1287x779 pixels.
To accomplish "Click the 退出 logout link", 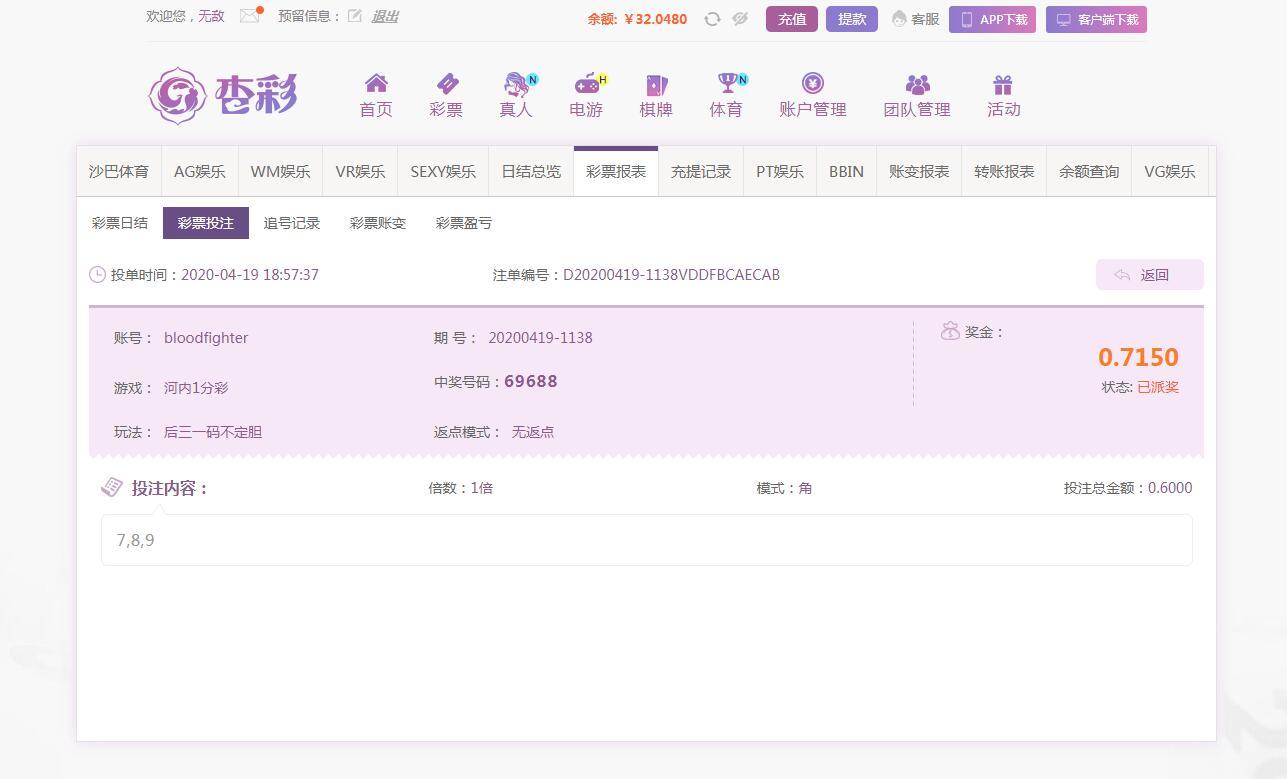I will [385, 16].
